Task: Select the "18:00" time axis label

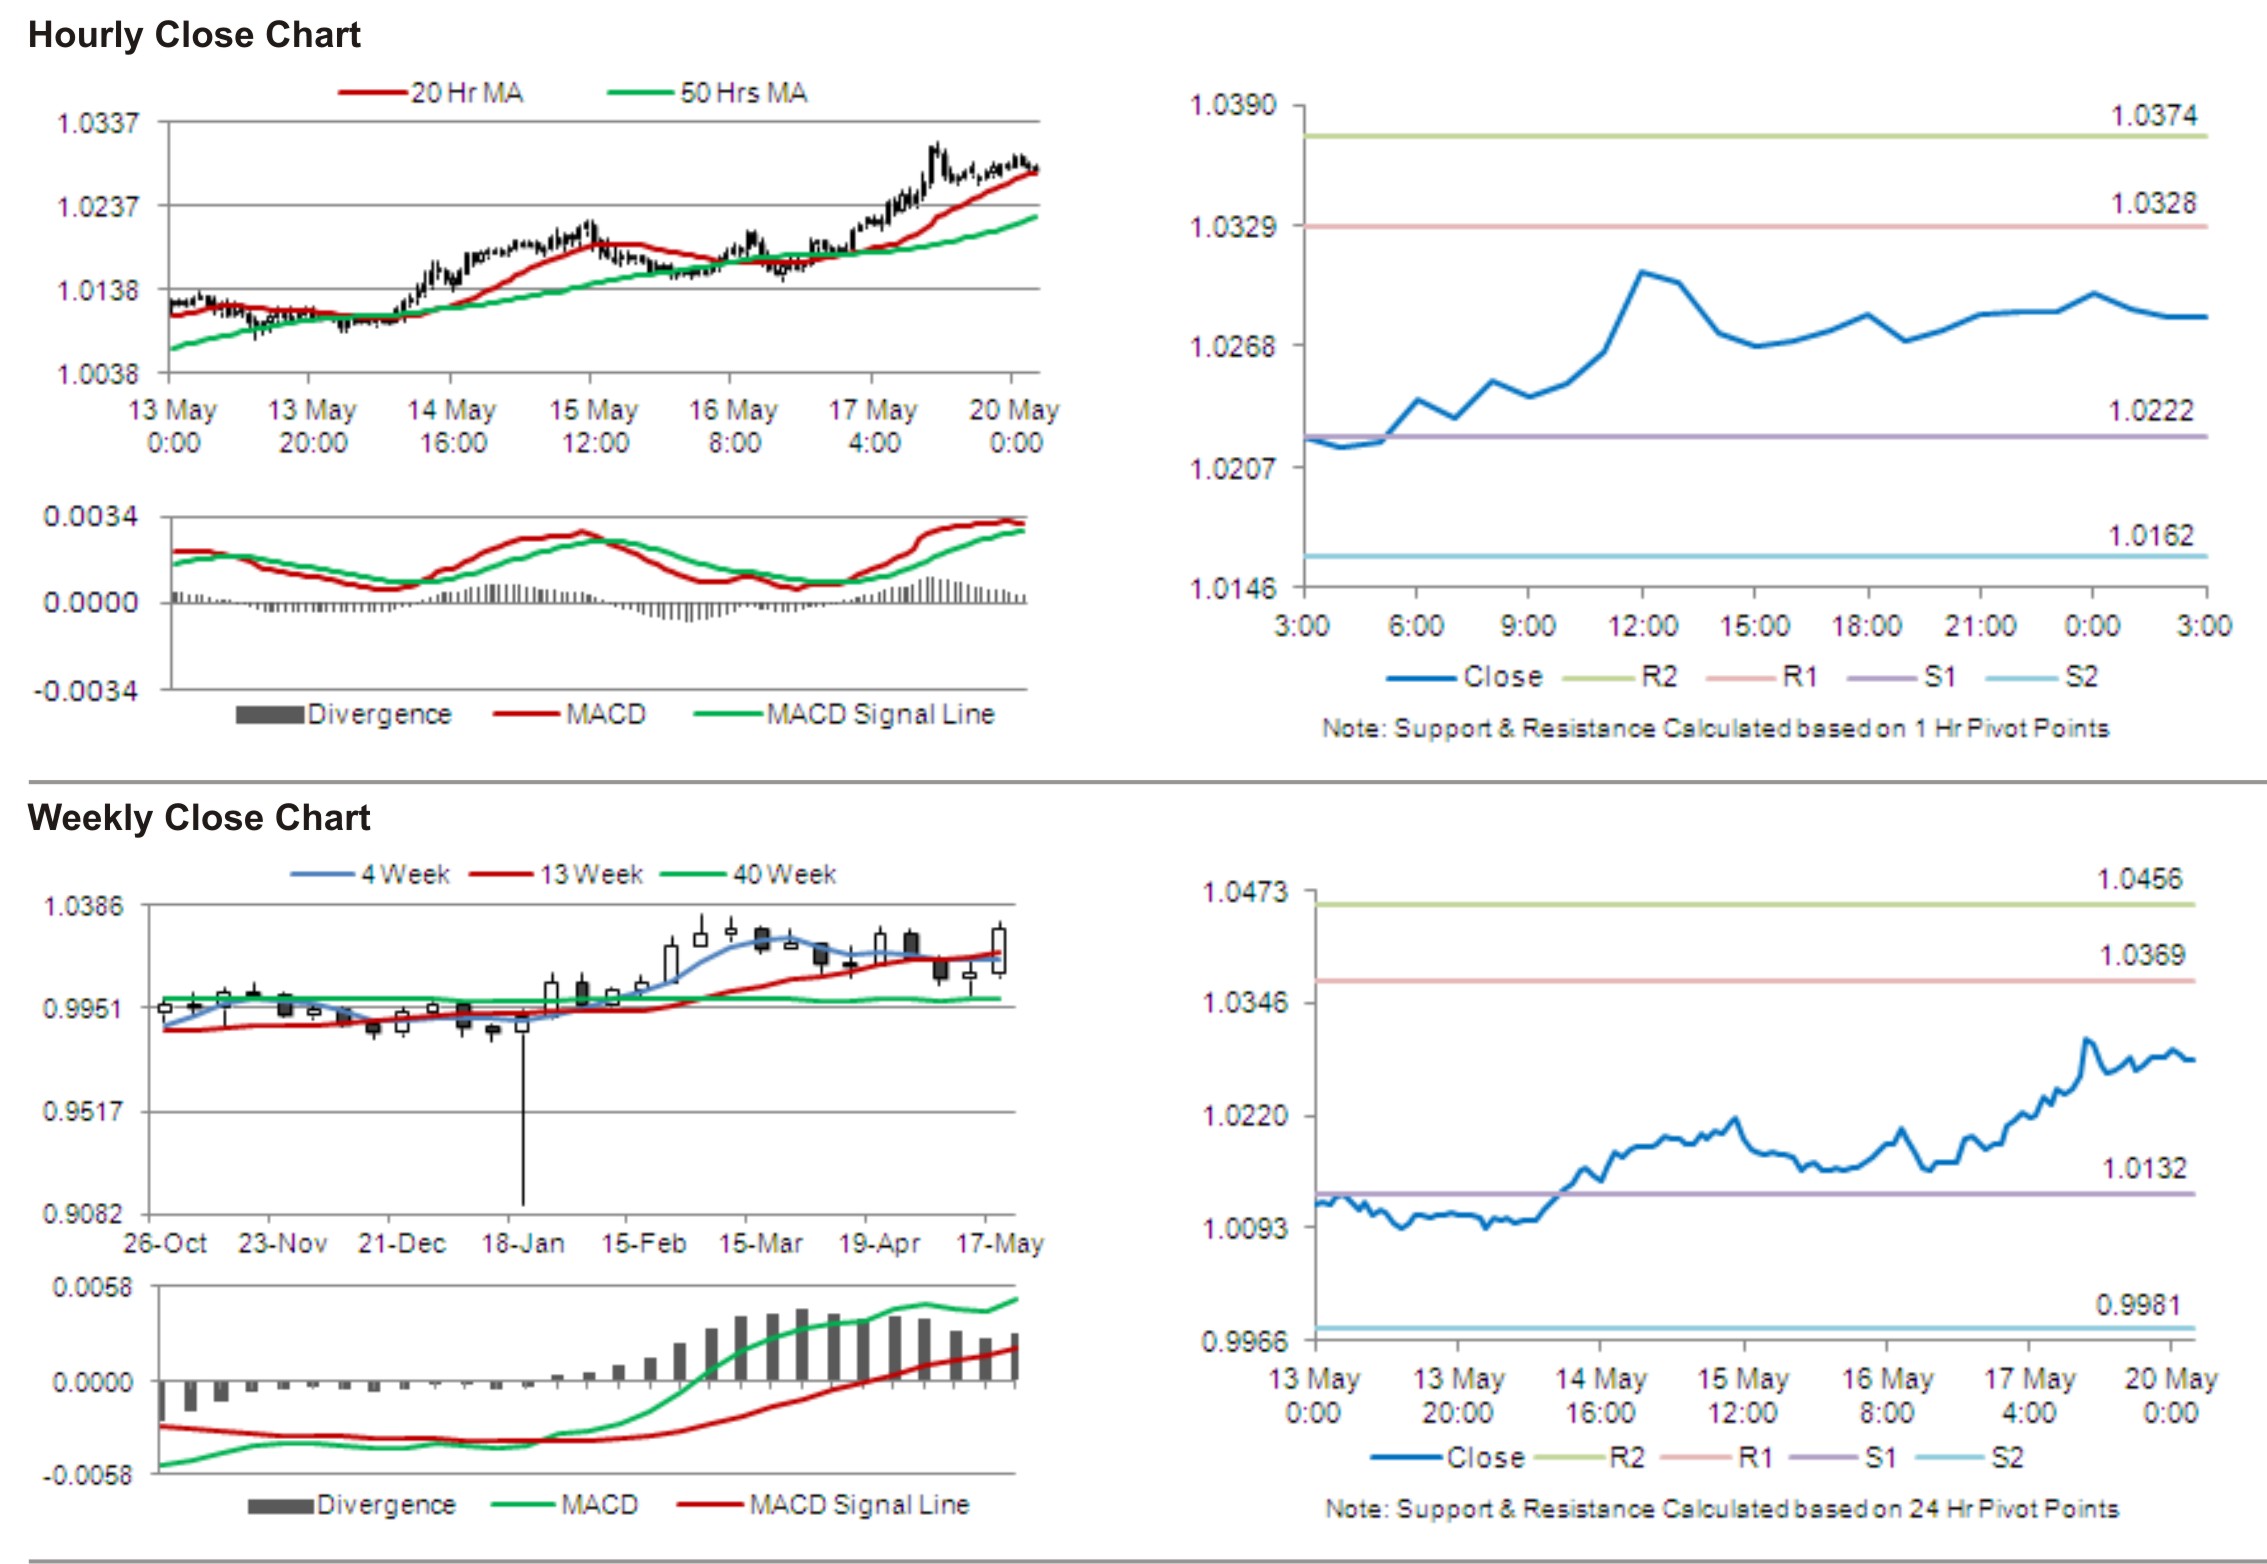Action: (x=1867, y=627)
